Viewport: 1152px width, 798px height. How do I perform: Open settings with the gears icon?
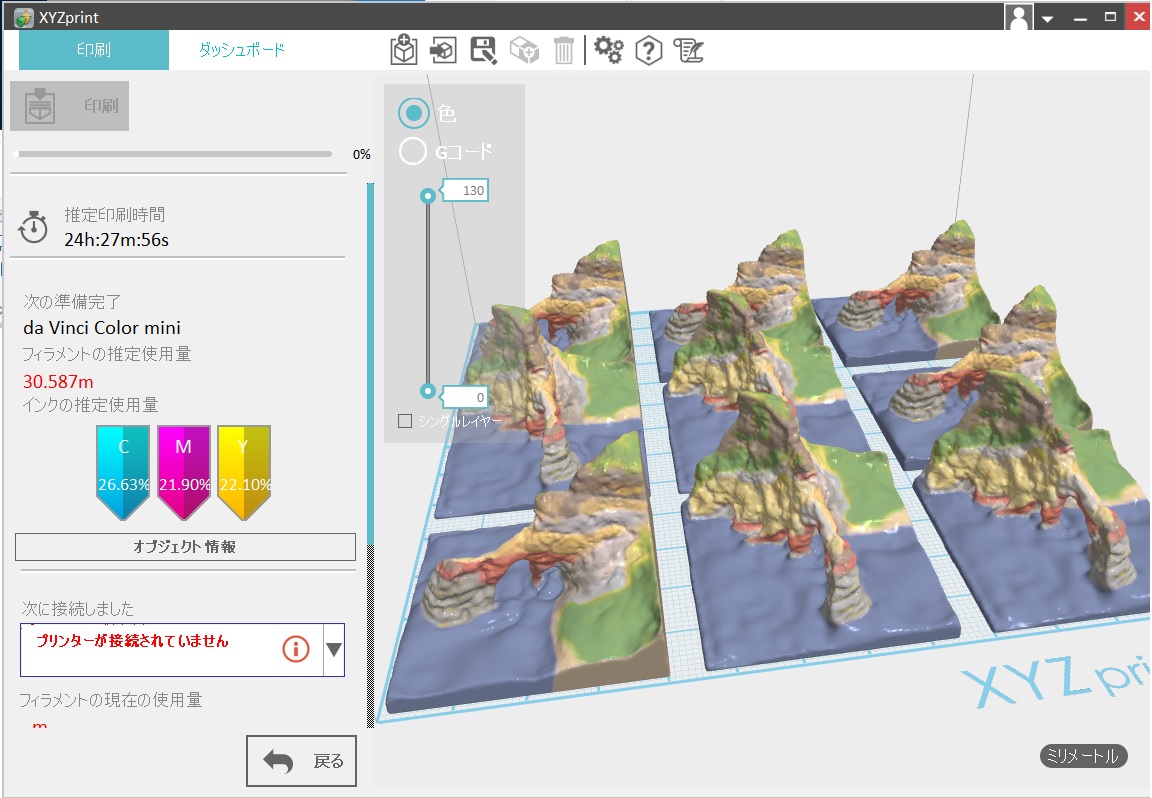pyautogui.click(x=608, y=50)
